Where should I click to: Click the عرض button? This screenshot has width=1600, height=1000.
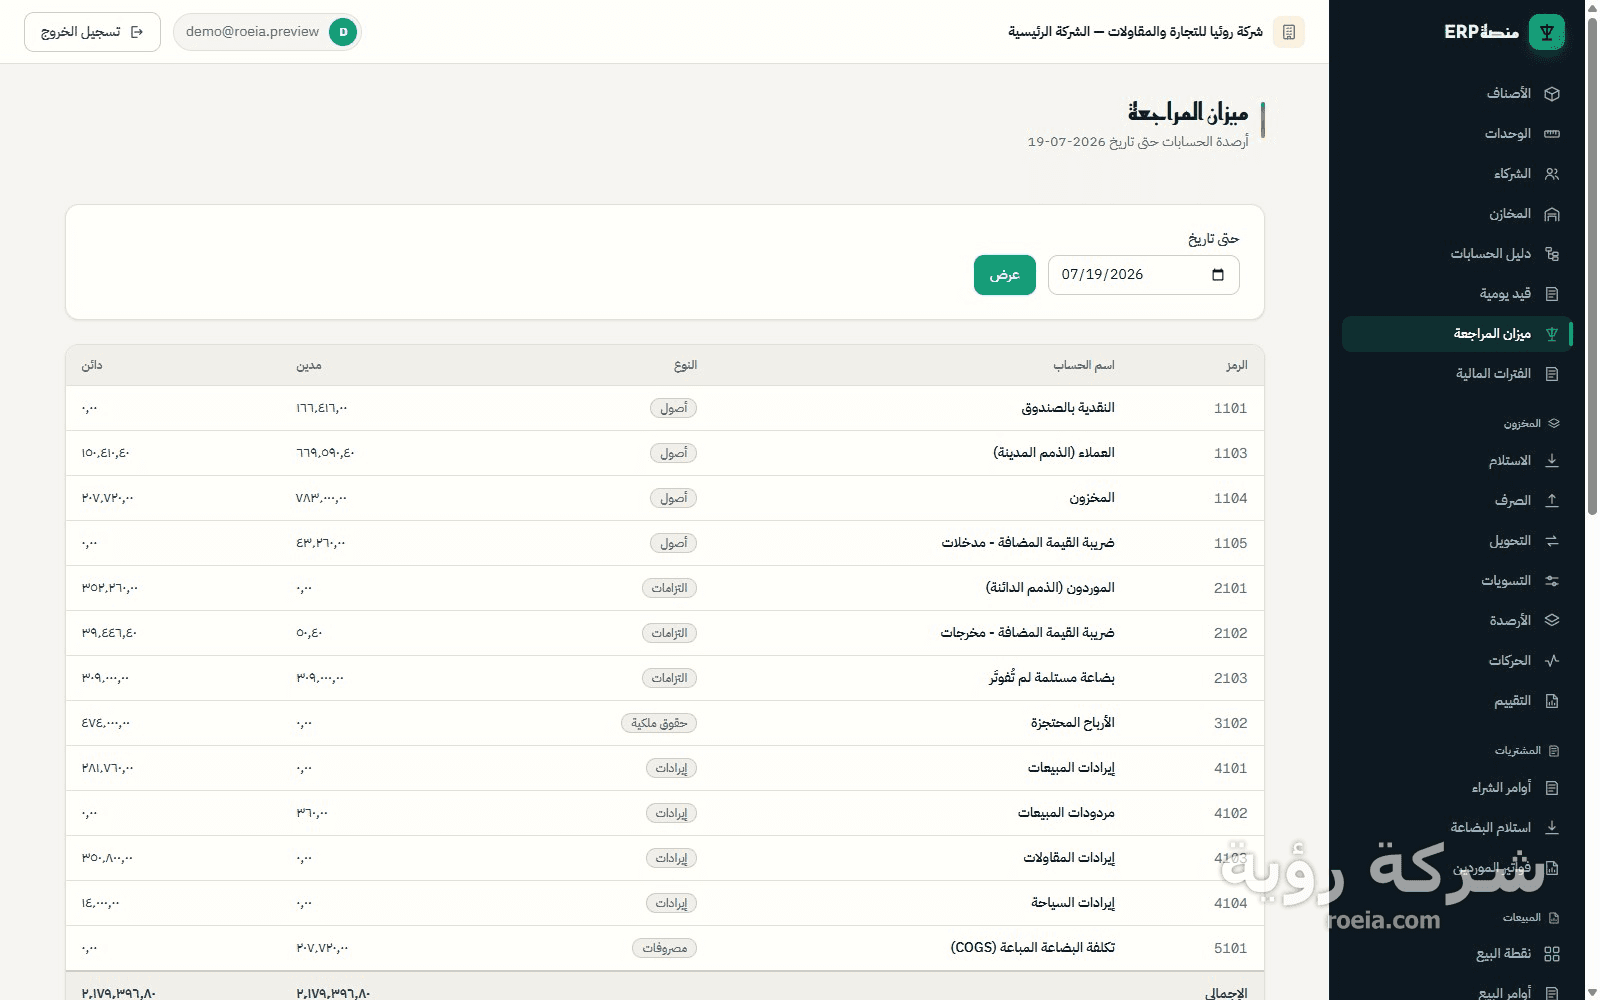tap(1005, 275)
